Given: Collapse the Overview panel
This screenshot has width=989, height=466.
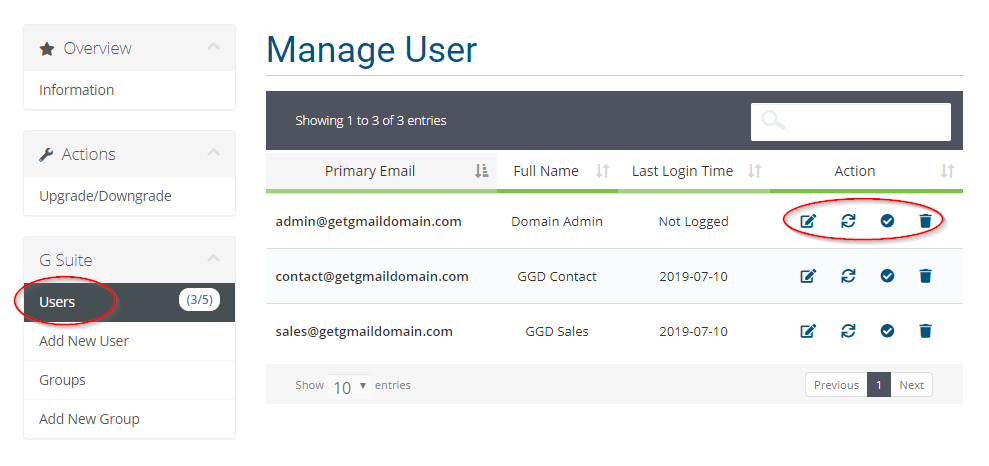Looking at the screenshot, I should point(214,47).
